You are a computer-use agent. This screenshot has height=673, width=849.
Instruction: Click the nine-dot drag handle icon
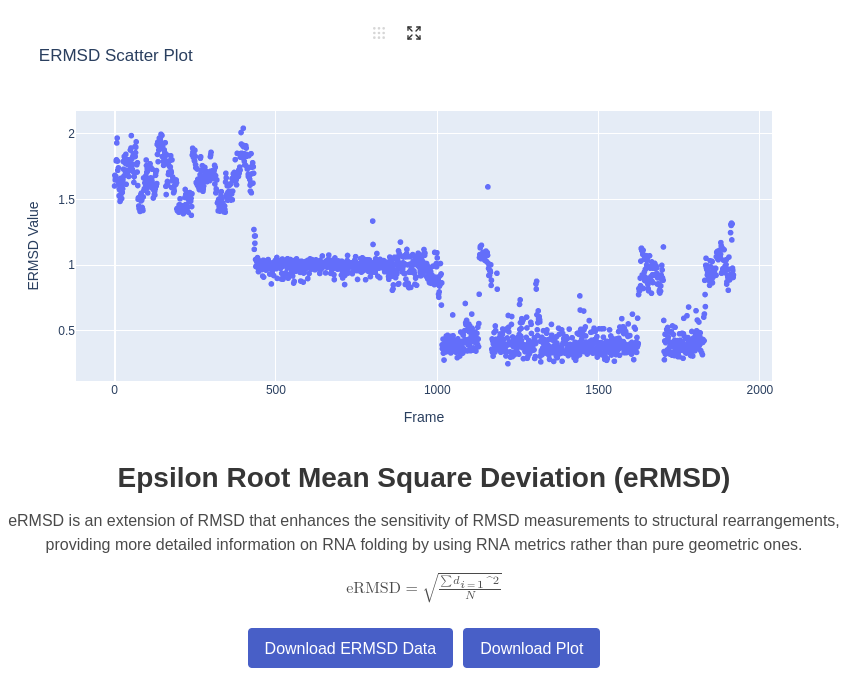pos(379,32)
